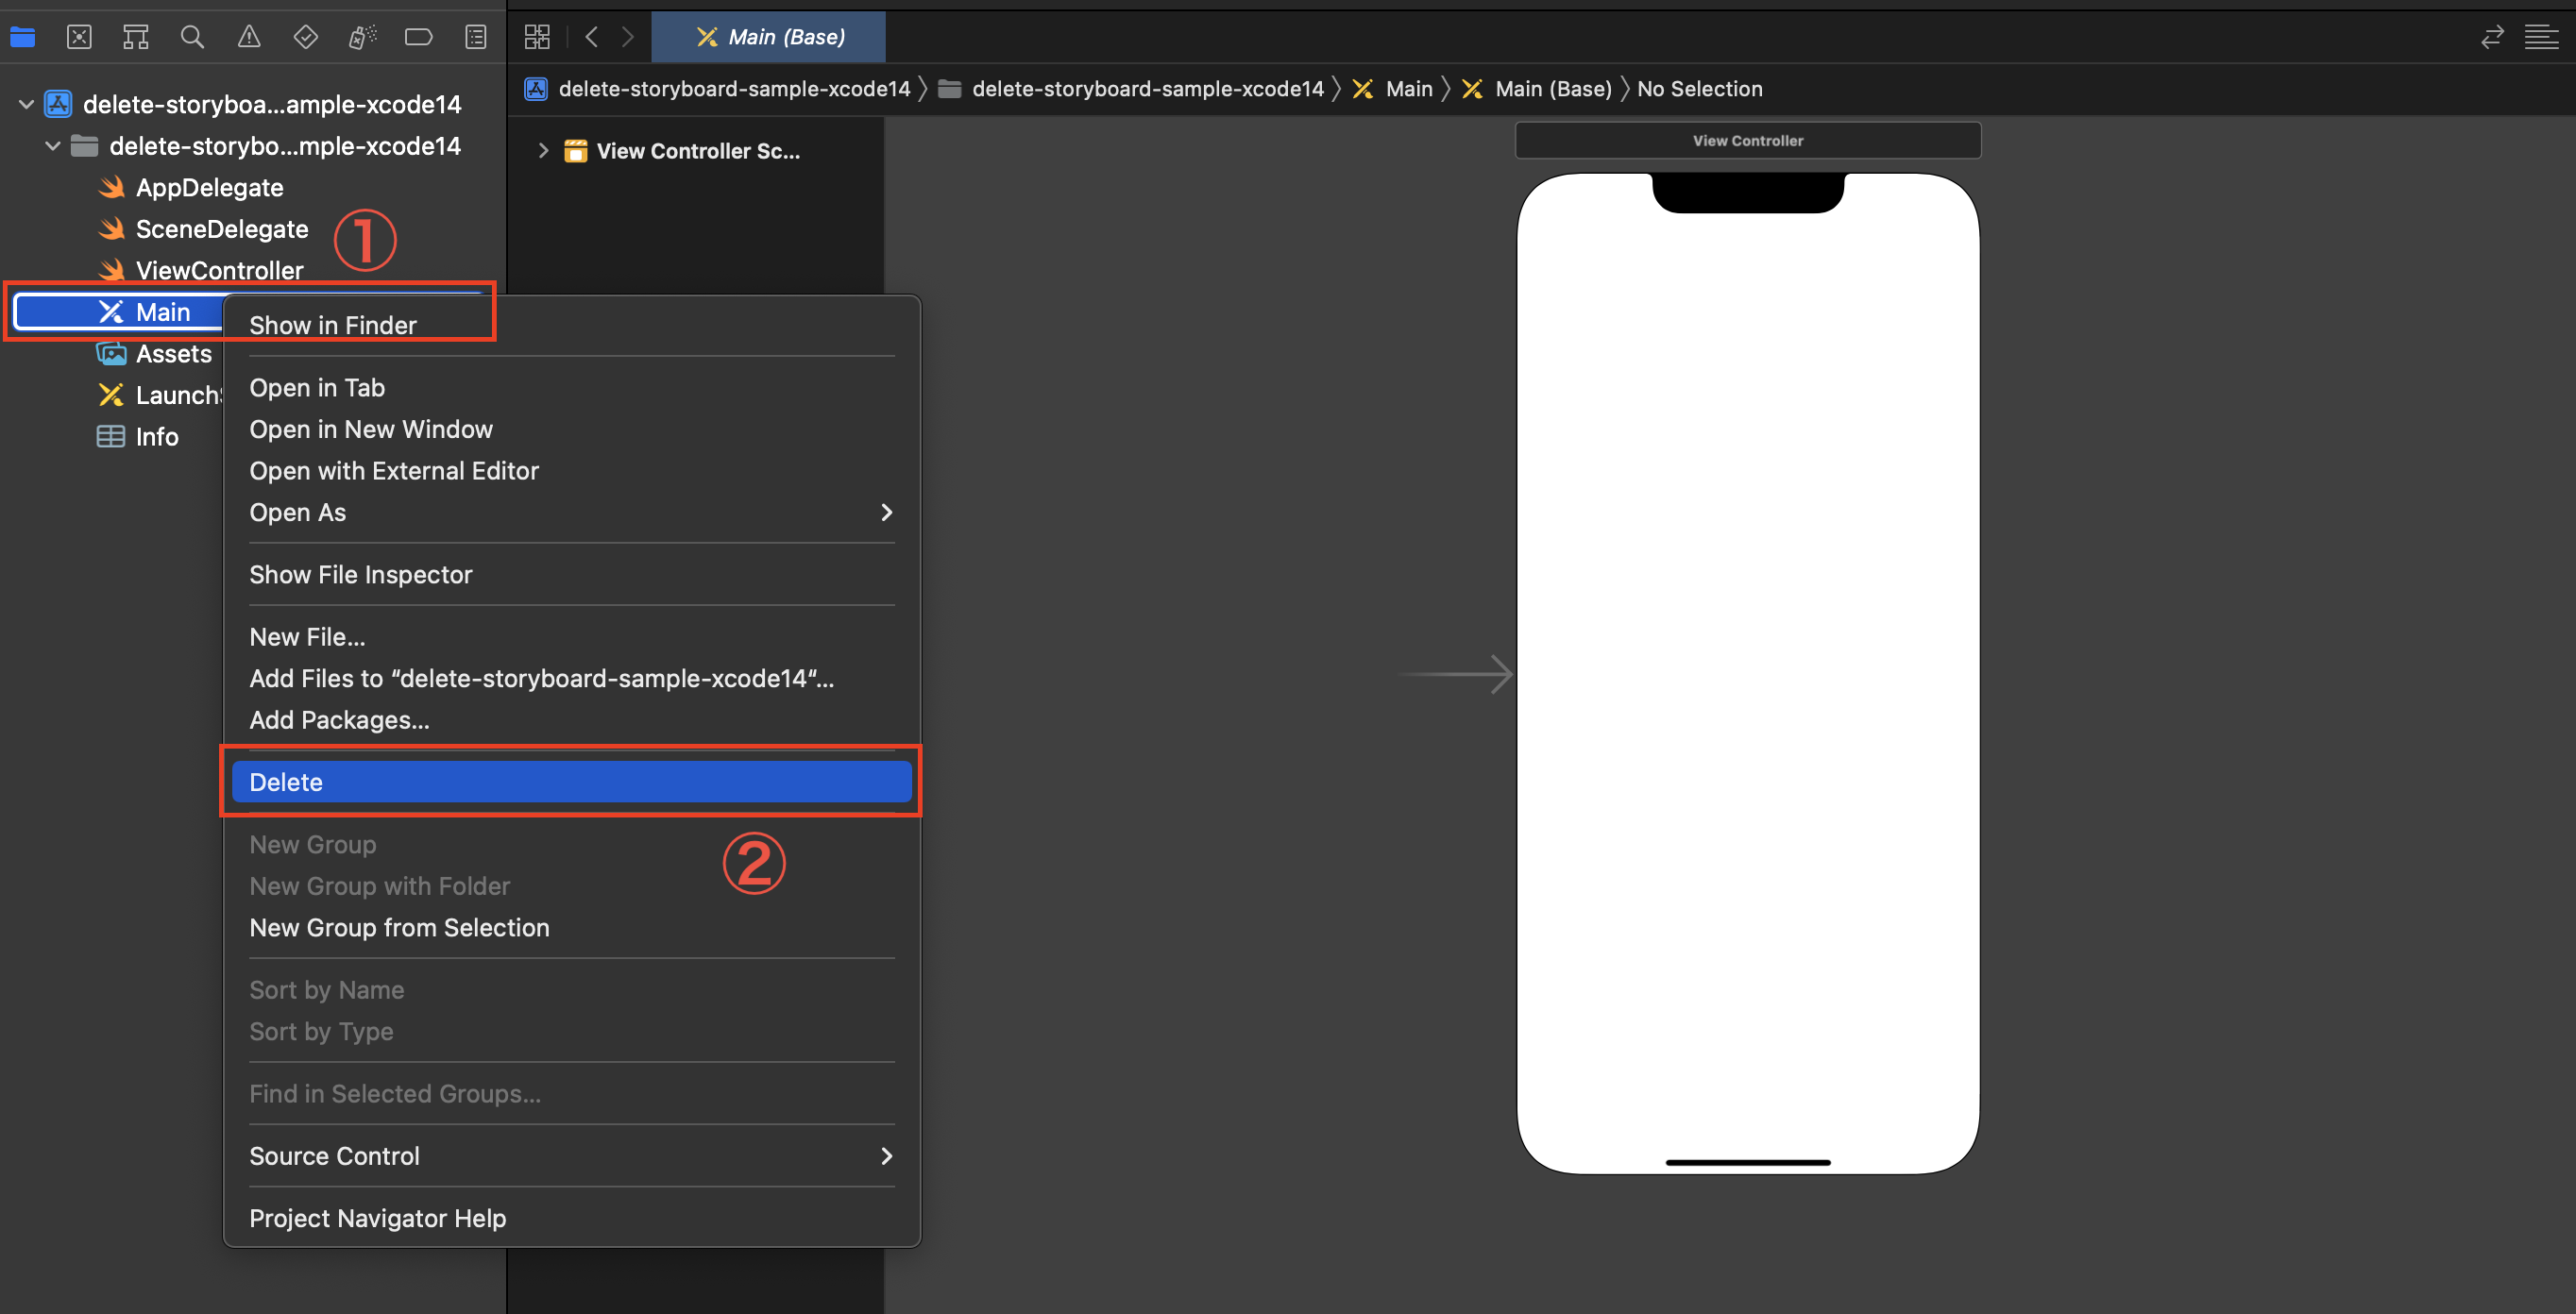Expand View Controller Scene outline
Image resolution: width=2576 pixels, height=1314 pixels.
[x=543, y=151]
